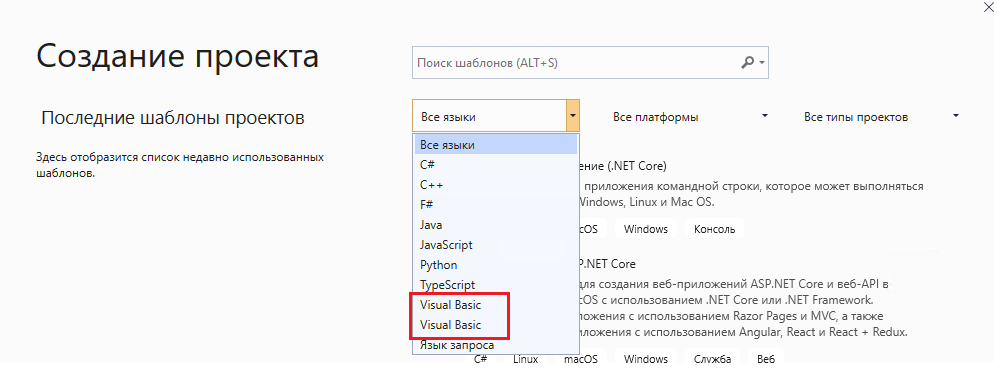This screenshot has width=994, height=378.
Task: Select JavaScript in the language list
Action: (x=496, y=245)
